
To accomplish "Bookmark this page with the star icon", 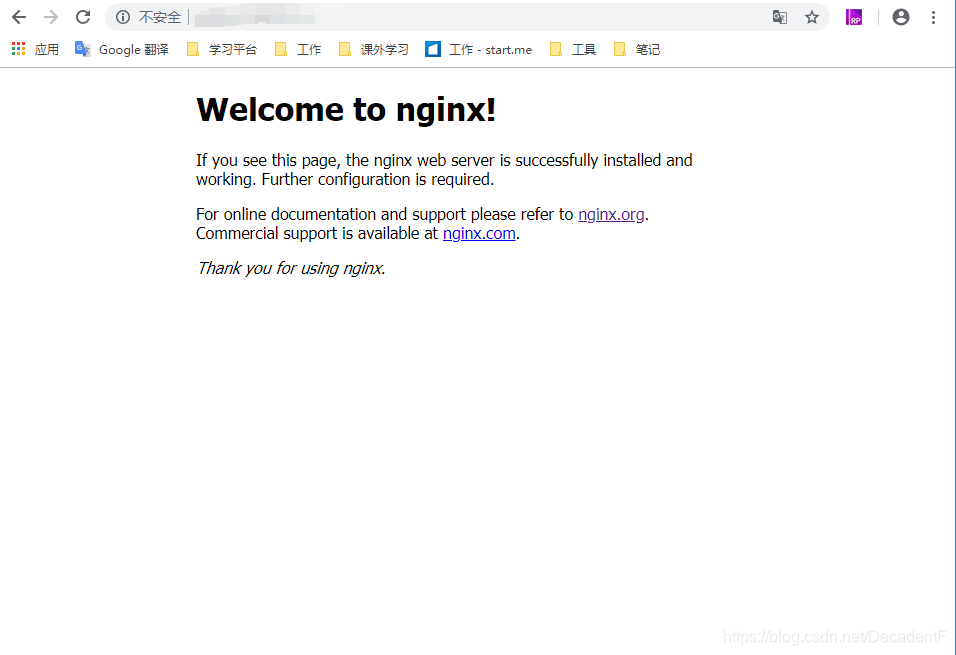I will pyautogui.click(x=812, y=17).
